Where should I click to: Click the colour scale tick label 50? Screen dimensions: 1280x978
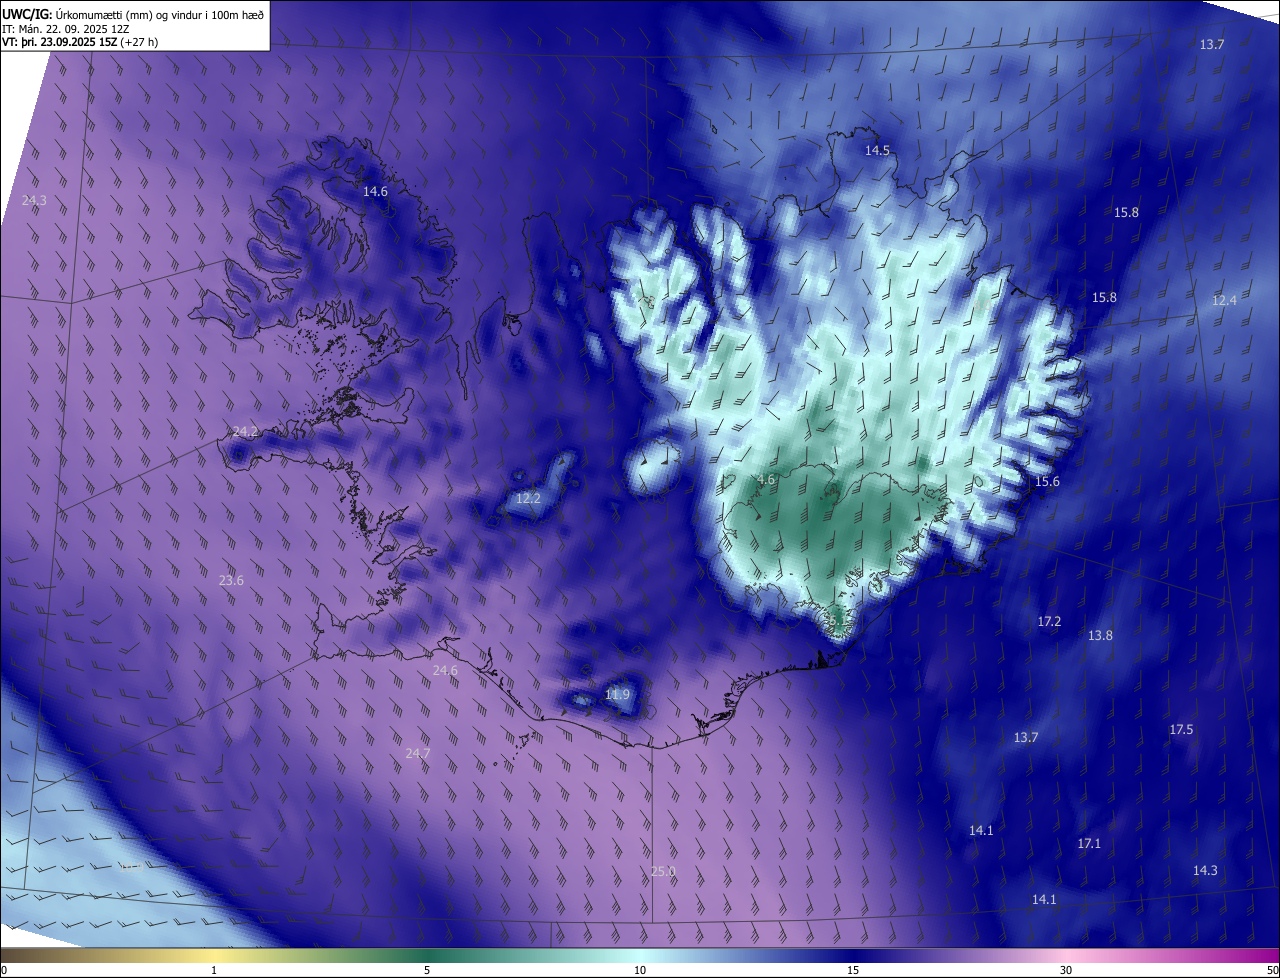1272,970
